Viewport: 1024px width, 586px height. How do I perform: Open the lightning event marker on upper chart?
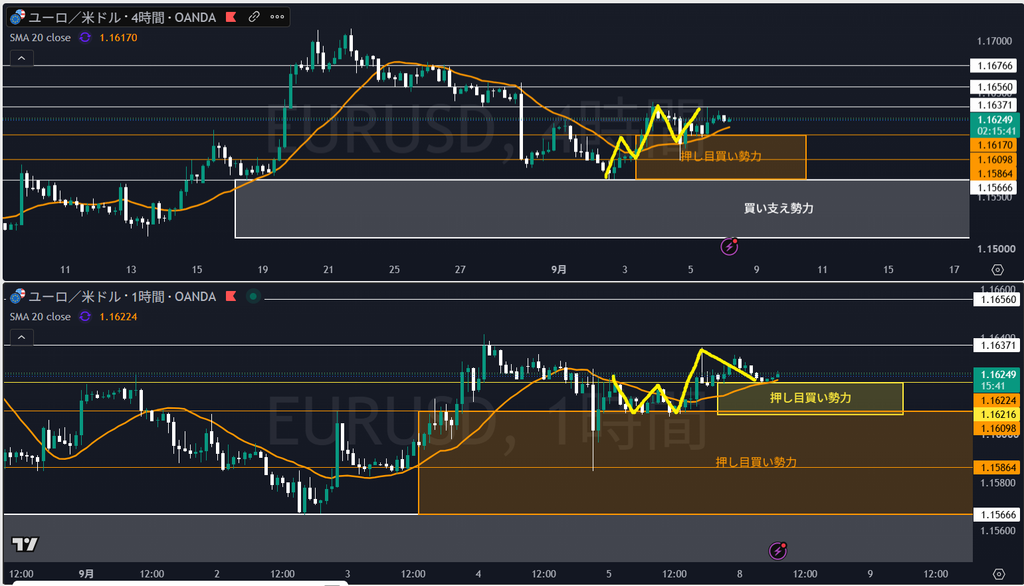(729, 247)
